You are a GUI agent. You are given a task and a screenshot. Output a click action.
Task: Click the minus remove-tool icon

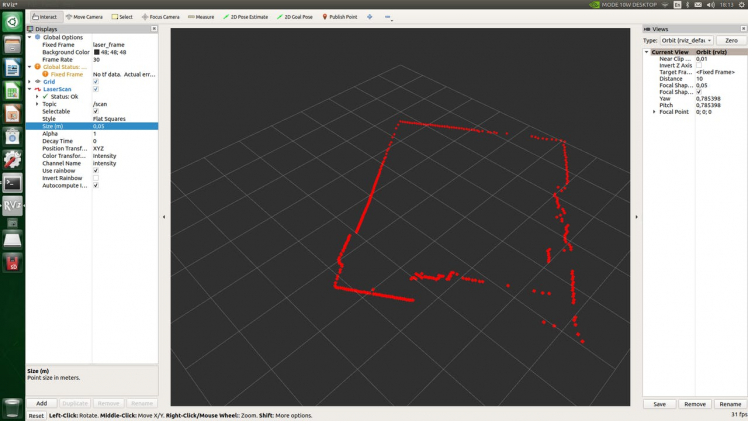pyautogui.click(x=388, y=17)
